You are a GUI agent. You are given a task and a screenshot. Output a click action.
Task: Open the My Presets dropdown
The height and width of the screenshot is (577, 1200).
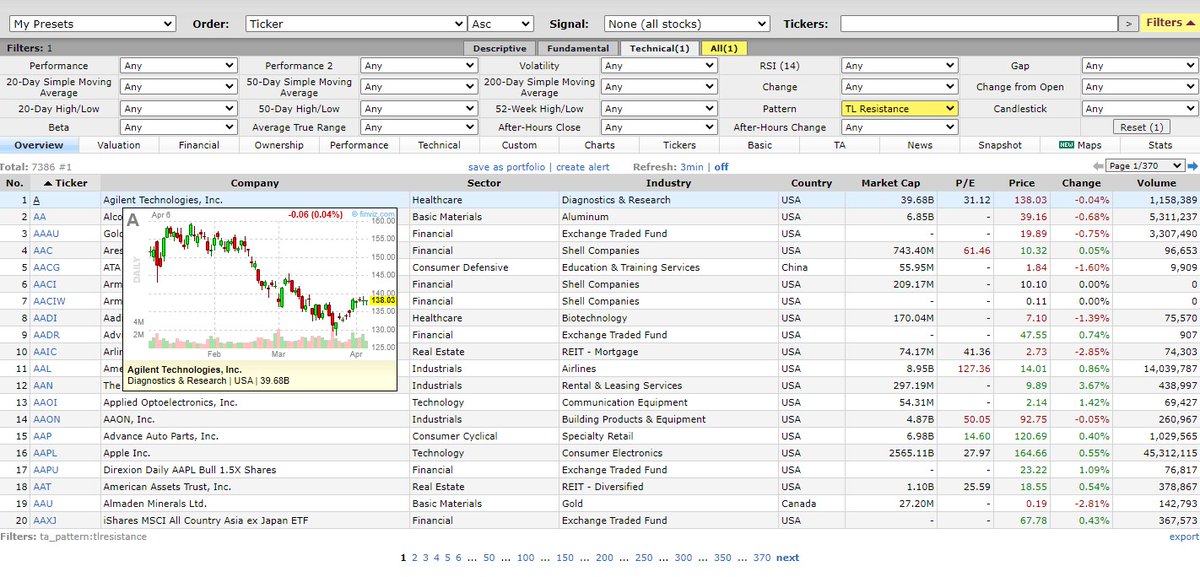coord(90,23)
